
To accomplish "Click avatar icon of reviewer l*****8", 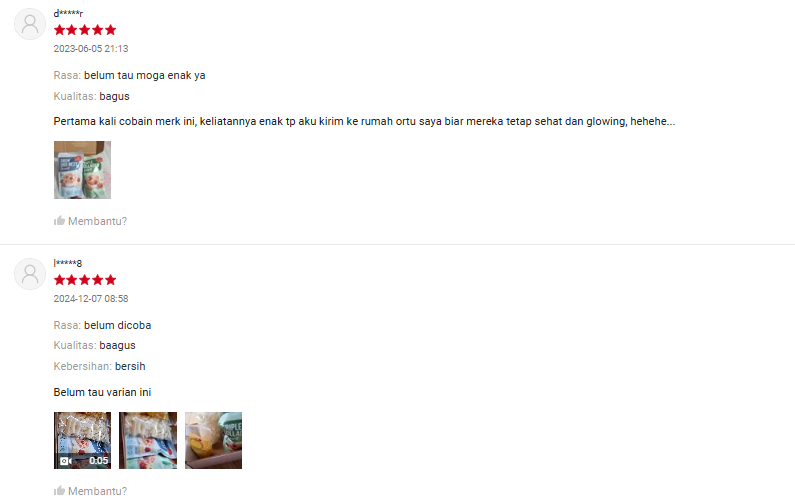I will point(30,274).
